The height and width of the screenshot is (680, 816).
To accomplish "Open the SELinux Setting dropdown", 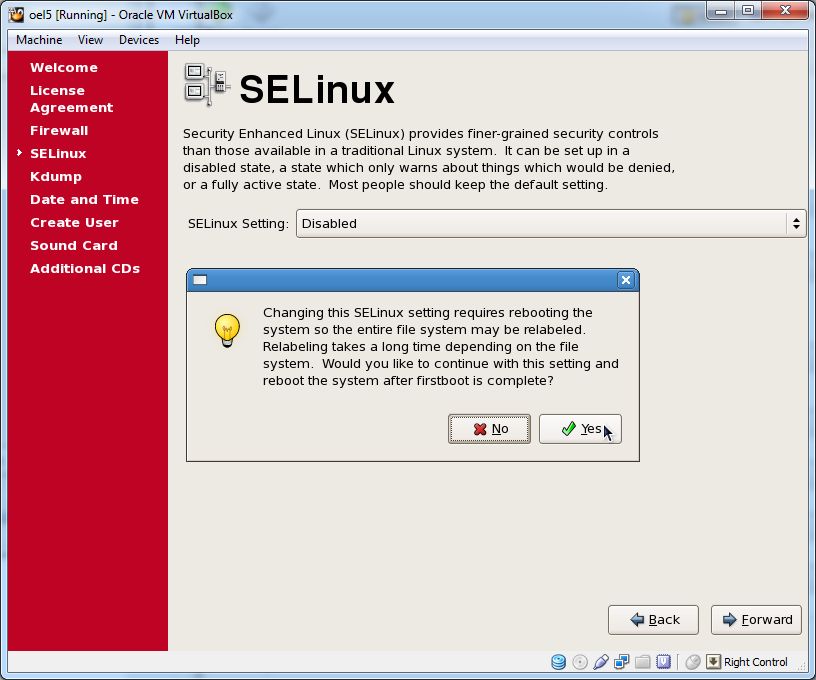I will click(551, 224).
